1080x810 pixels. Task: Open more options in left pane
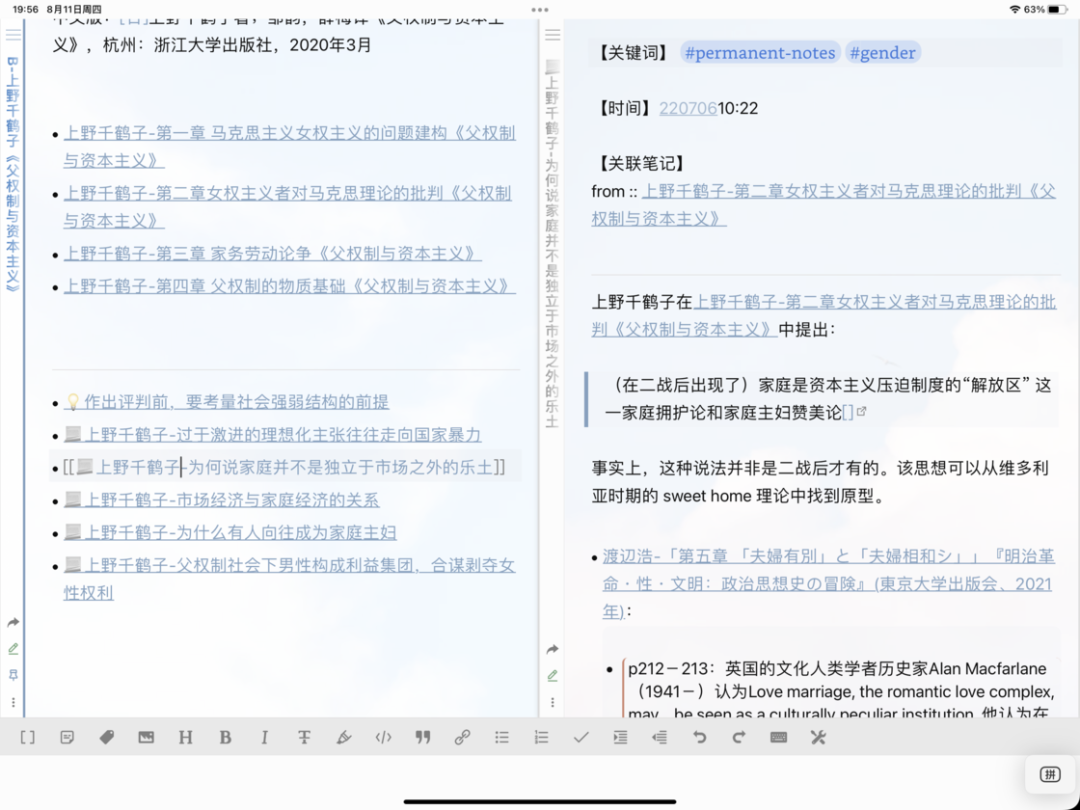13,702
